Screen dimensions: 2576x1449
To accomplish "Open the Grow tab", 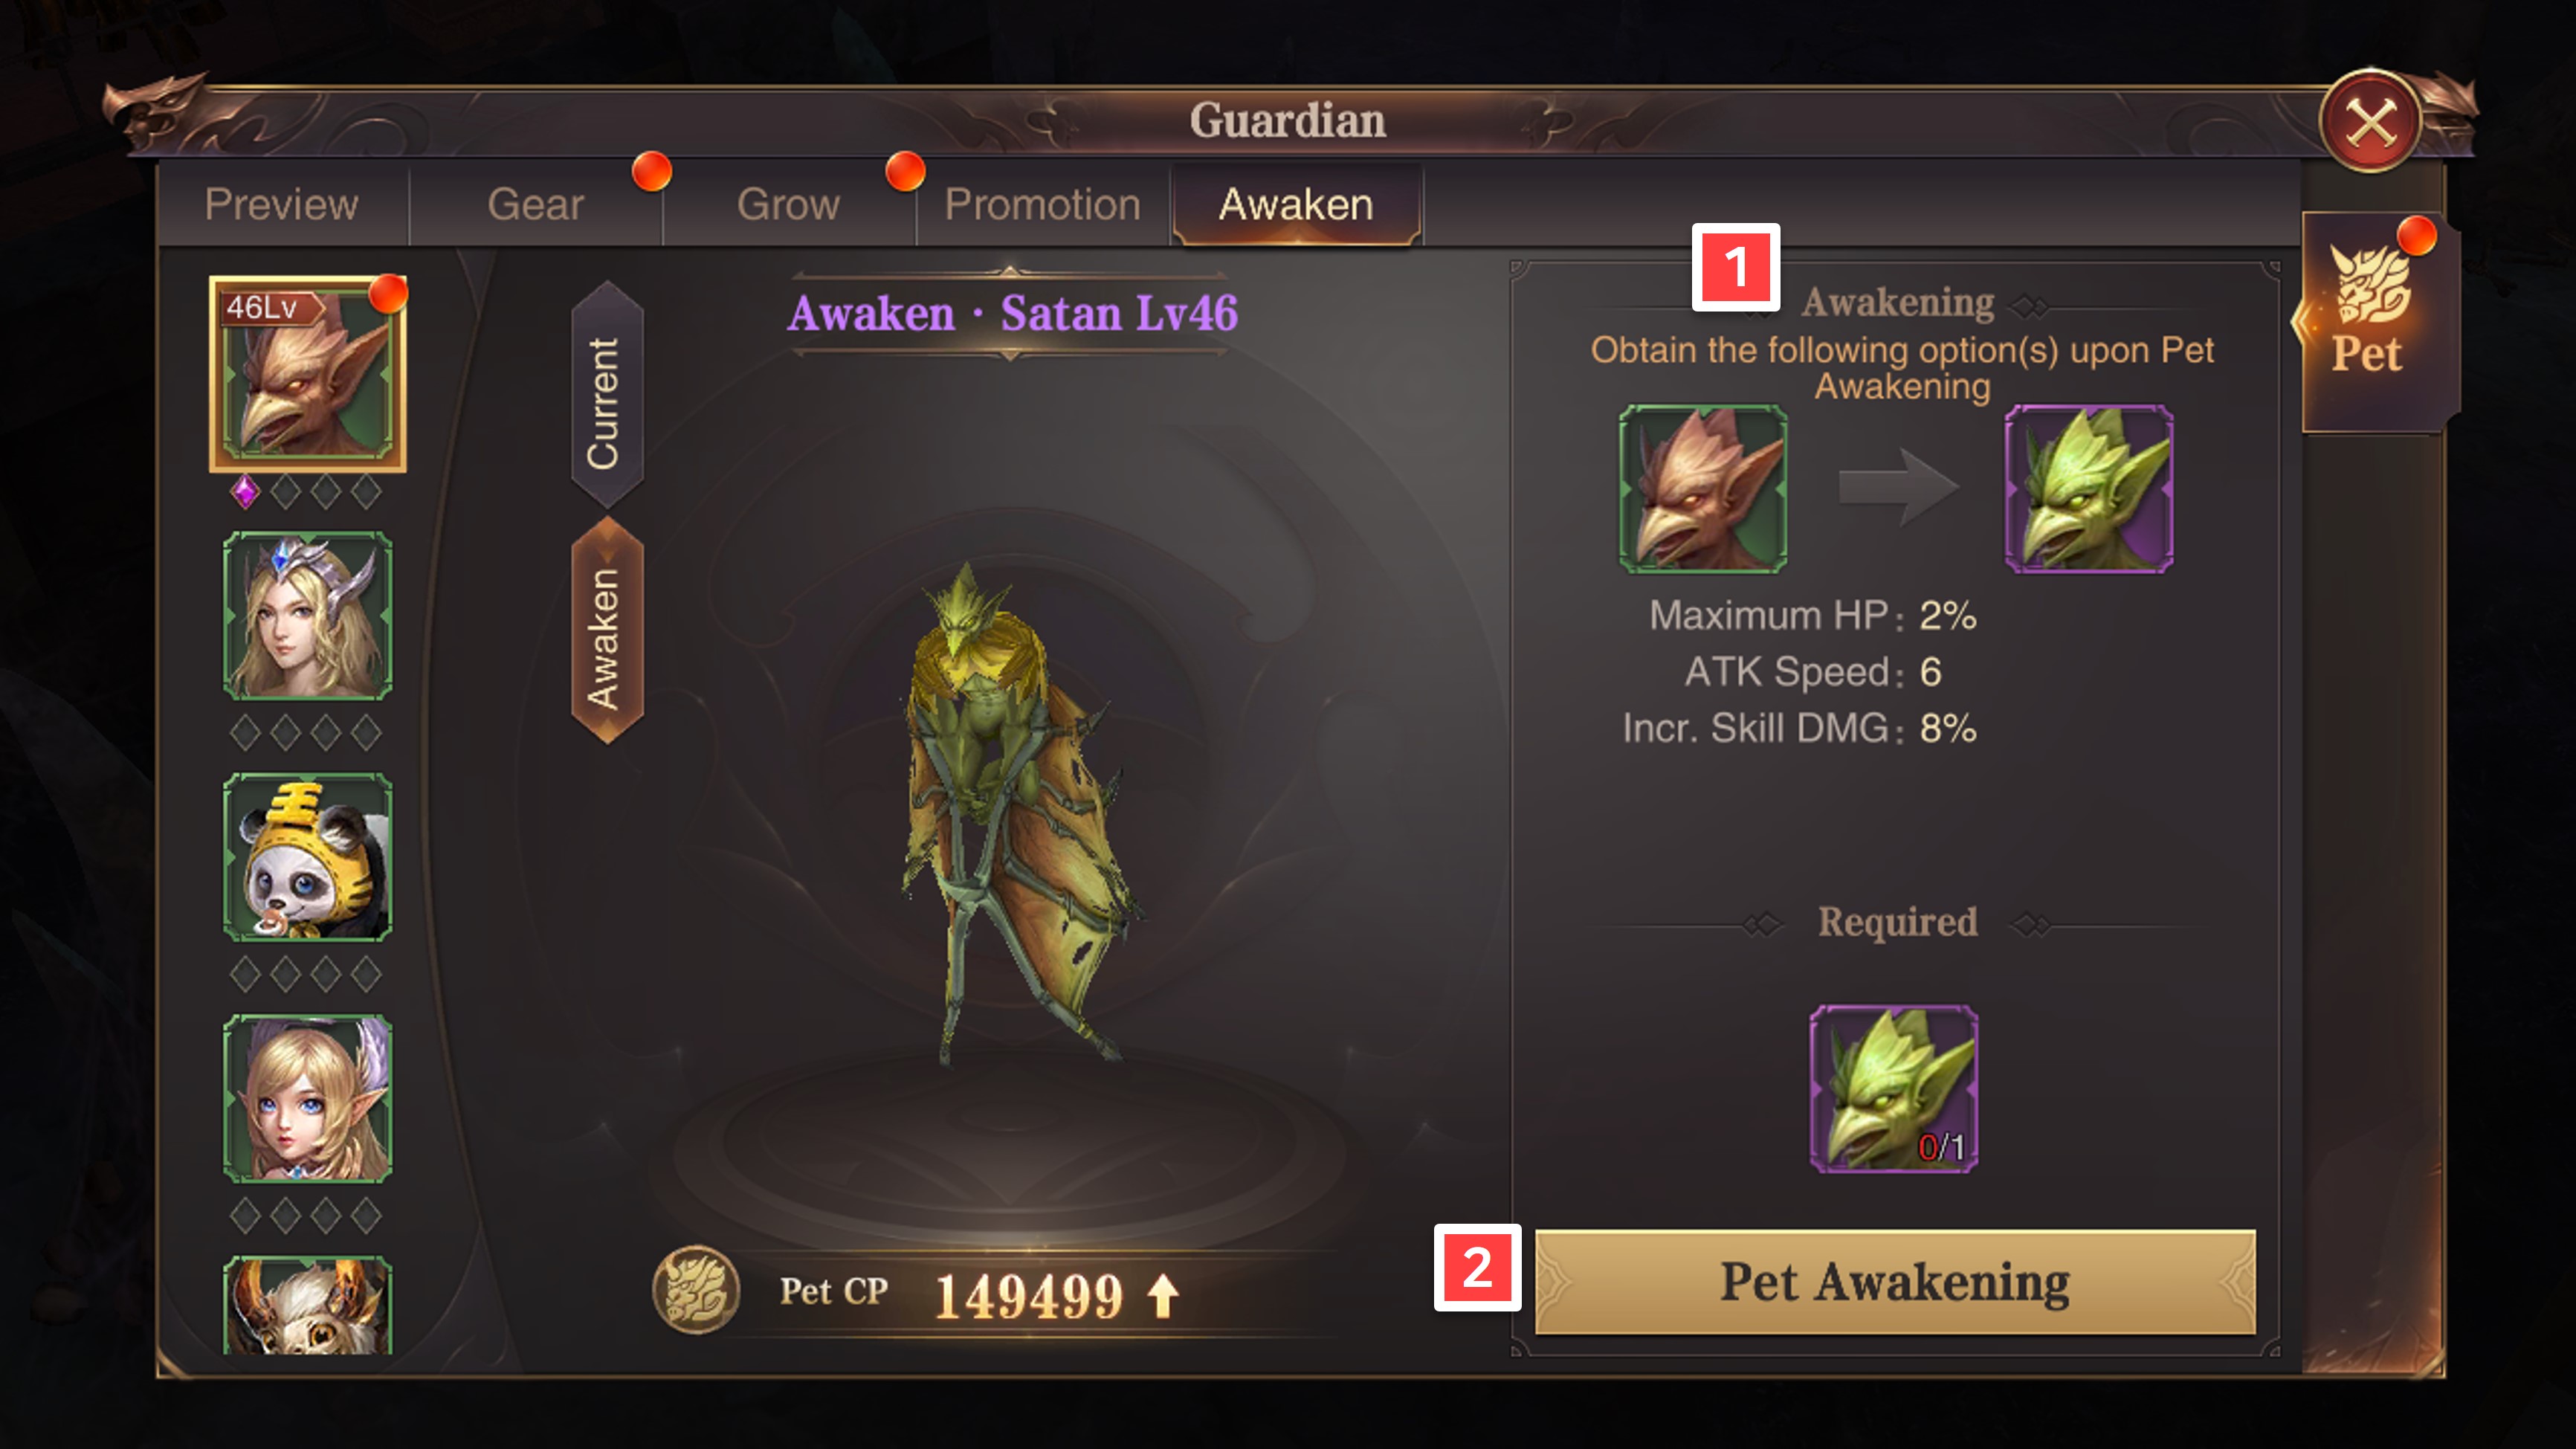I will click(789, 205).
